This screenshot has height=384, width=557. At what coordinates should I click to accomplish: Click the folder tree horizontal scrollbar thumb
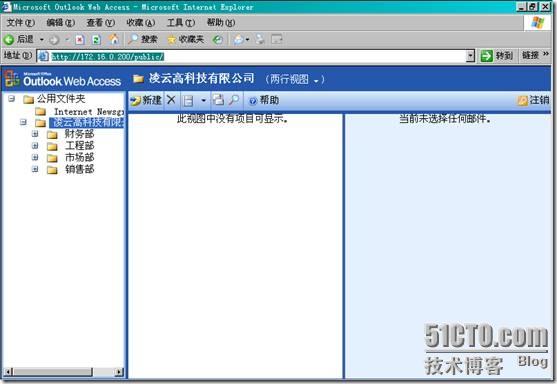tap(53, 372)
